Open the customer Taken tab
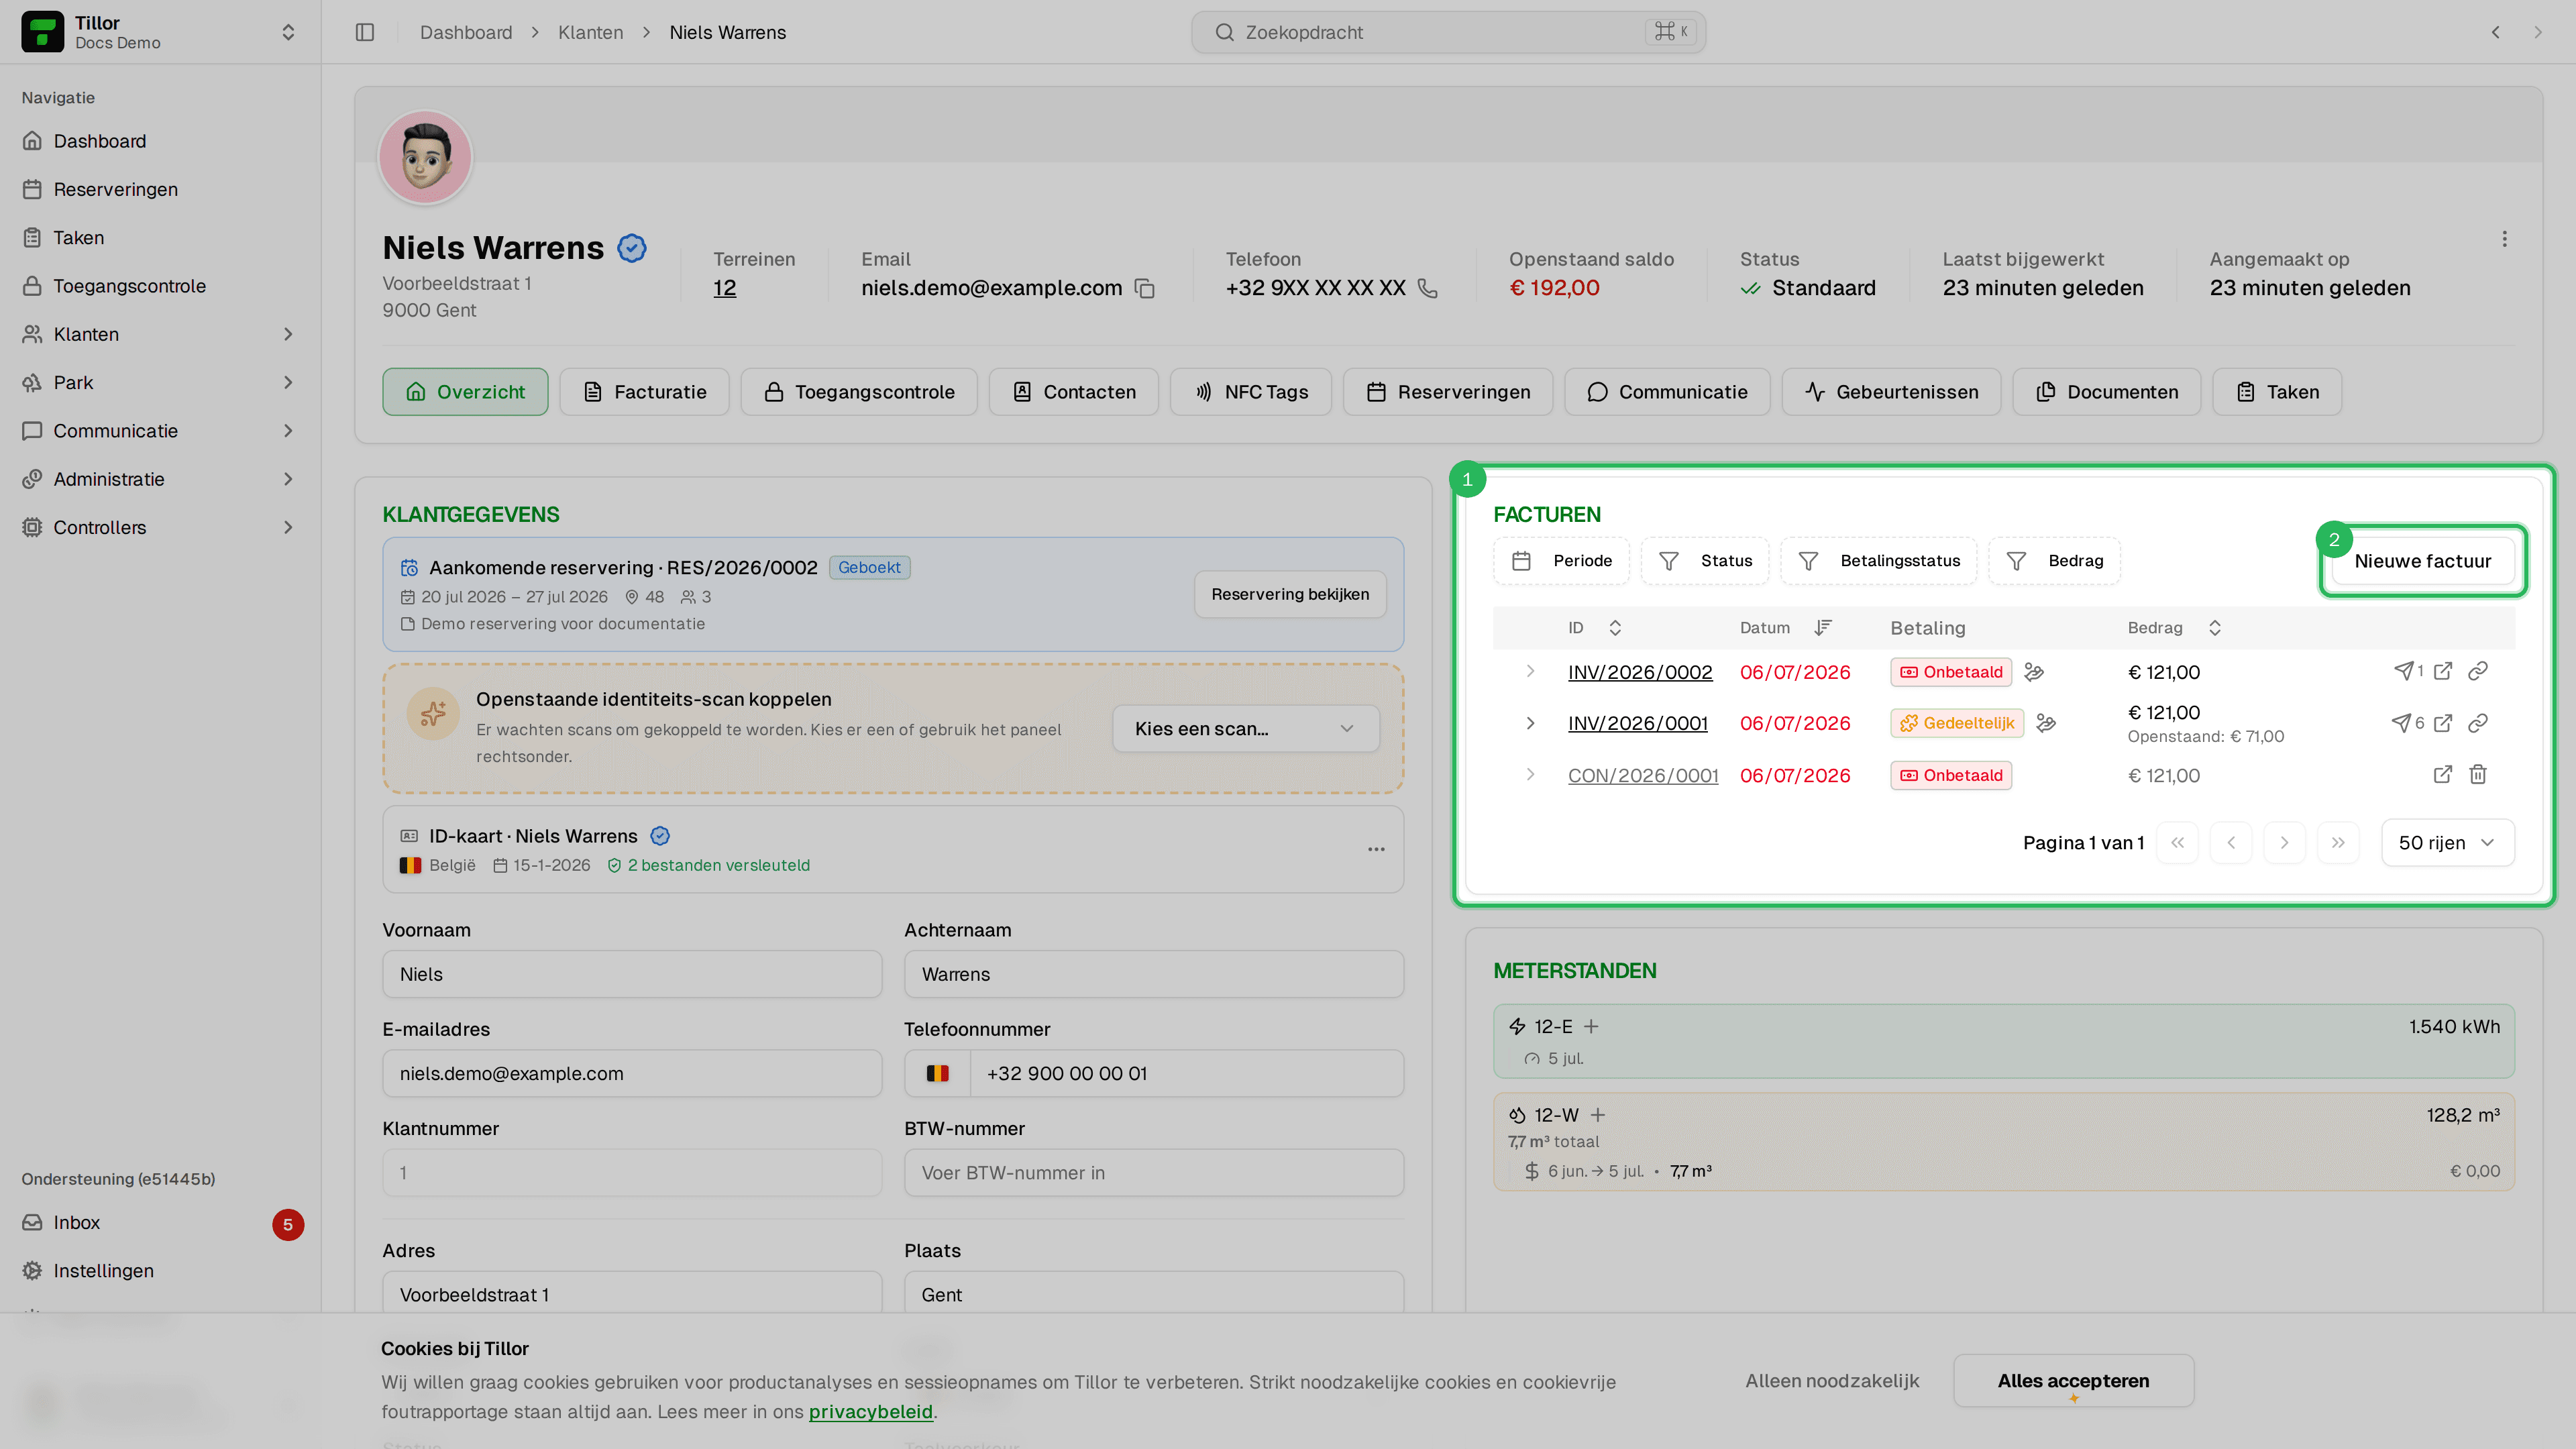2576x1449 pixels. (2276, 392)
